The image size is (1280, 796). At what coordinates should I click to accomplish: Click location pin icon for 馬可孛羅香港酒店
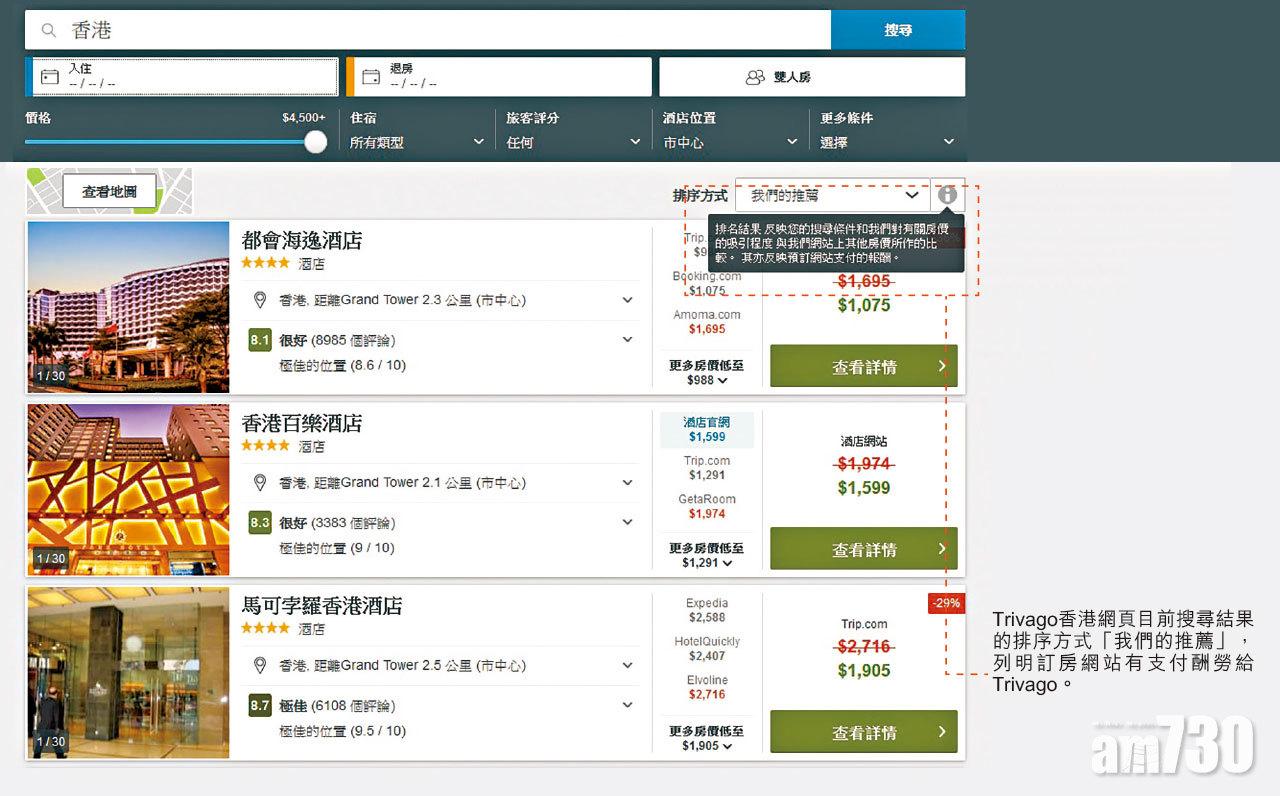tap(260, 666)
